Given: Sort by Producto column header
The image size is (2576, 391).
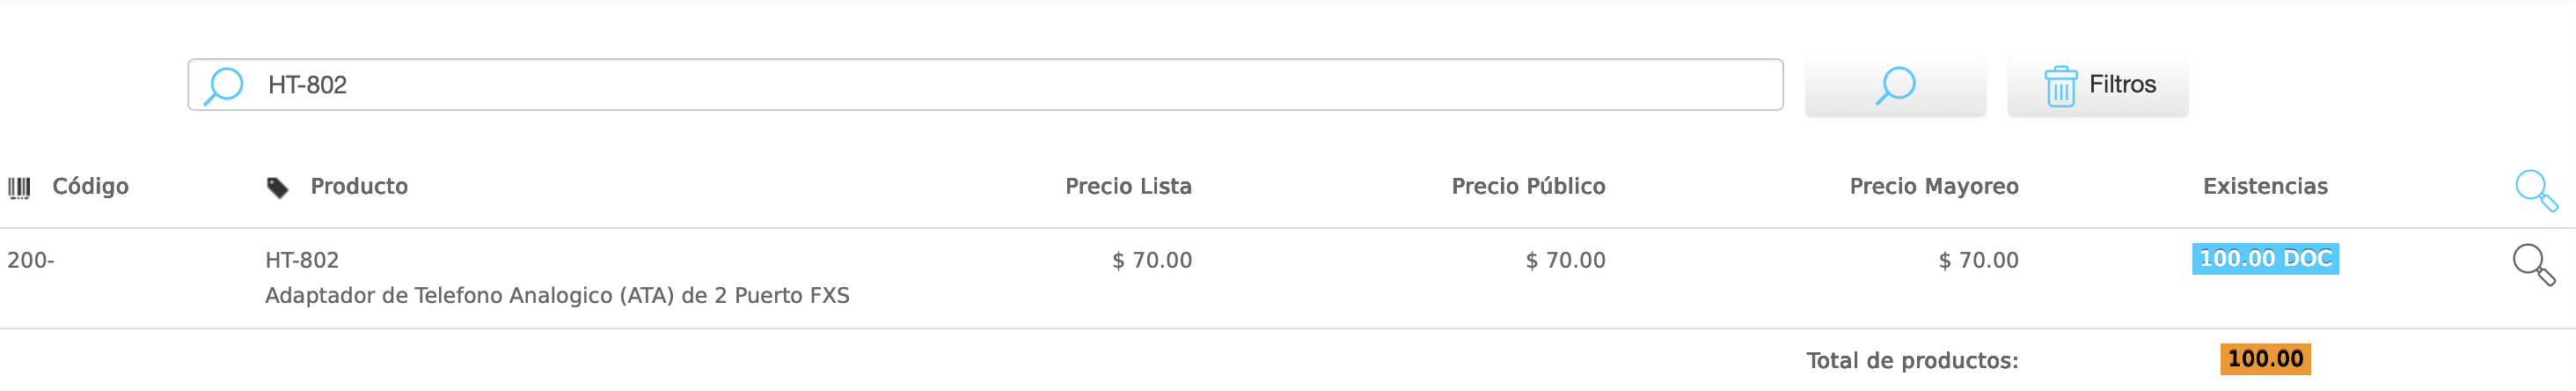Looking at the screenshot, I should (359, 186).
